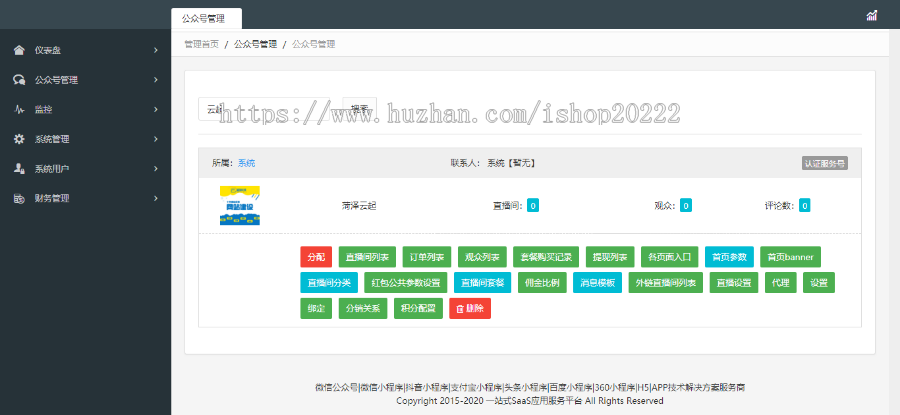
Task: Open 提现列表
Action: (x=610, y=257)
